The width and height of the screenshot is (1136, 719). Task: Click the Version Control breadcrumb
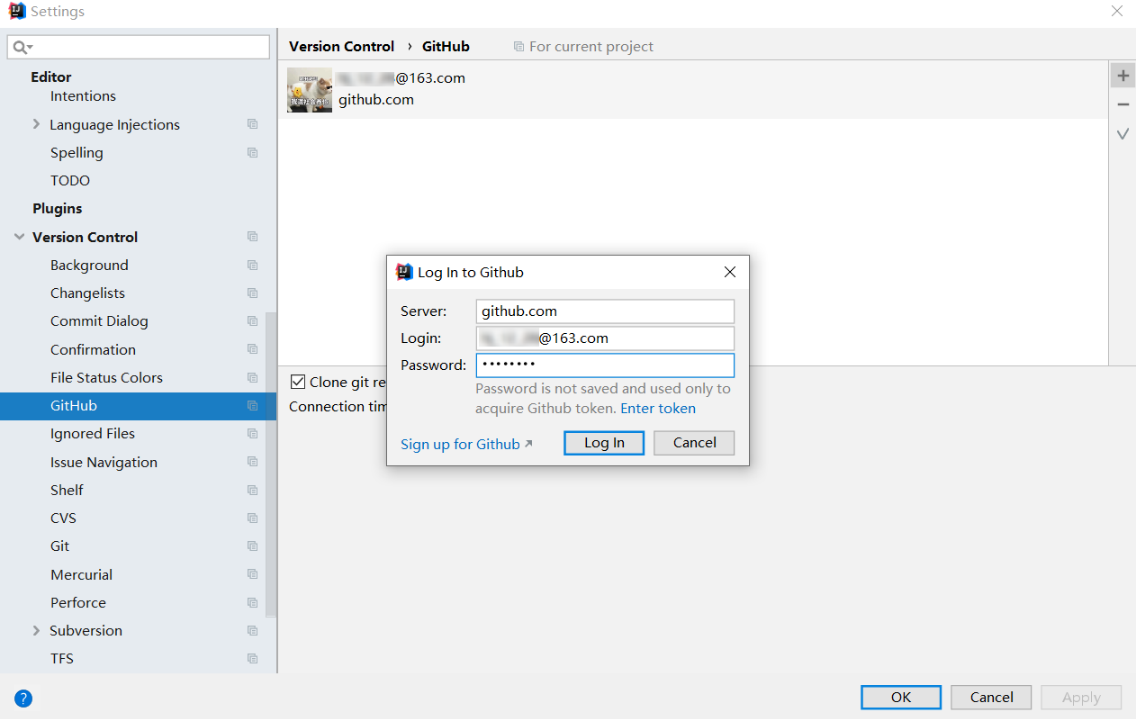click(x=341, y=46)
